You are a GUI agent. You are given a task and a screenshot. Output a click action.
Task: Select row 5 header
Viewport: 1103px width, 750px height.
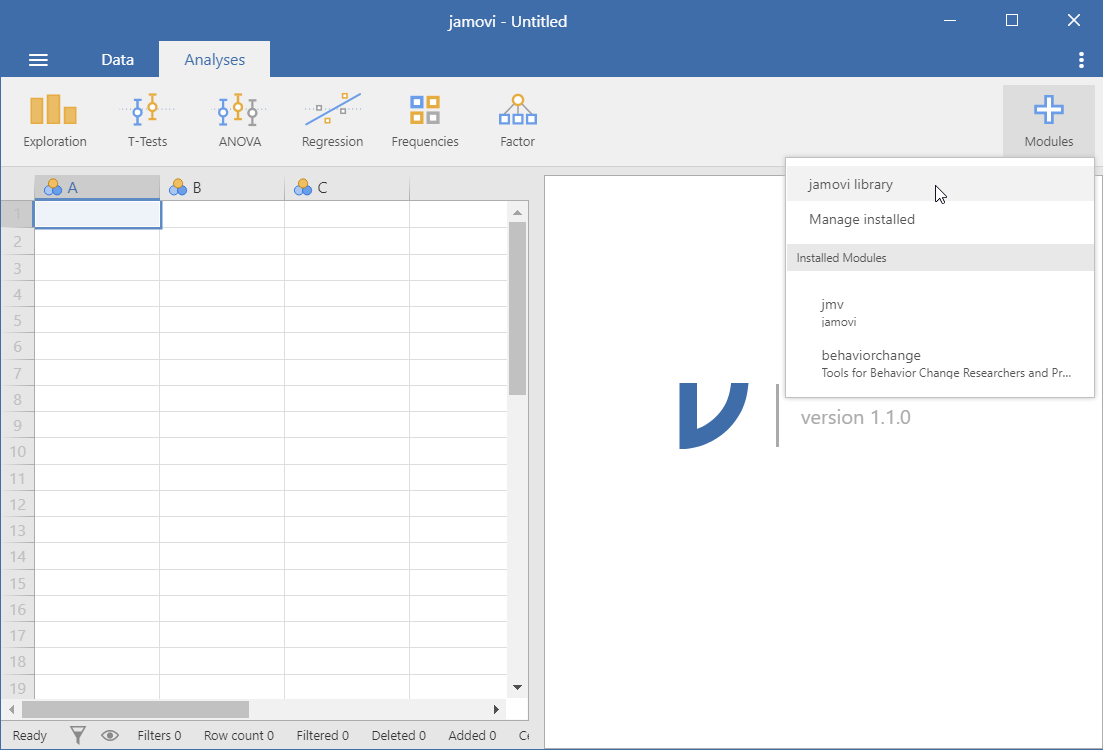click(x=18, y=320)
